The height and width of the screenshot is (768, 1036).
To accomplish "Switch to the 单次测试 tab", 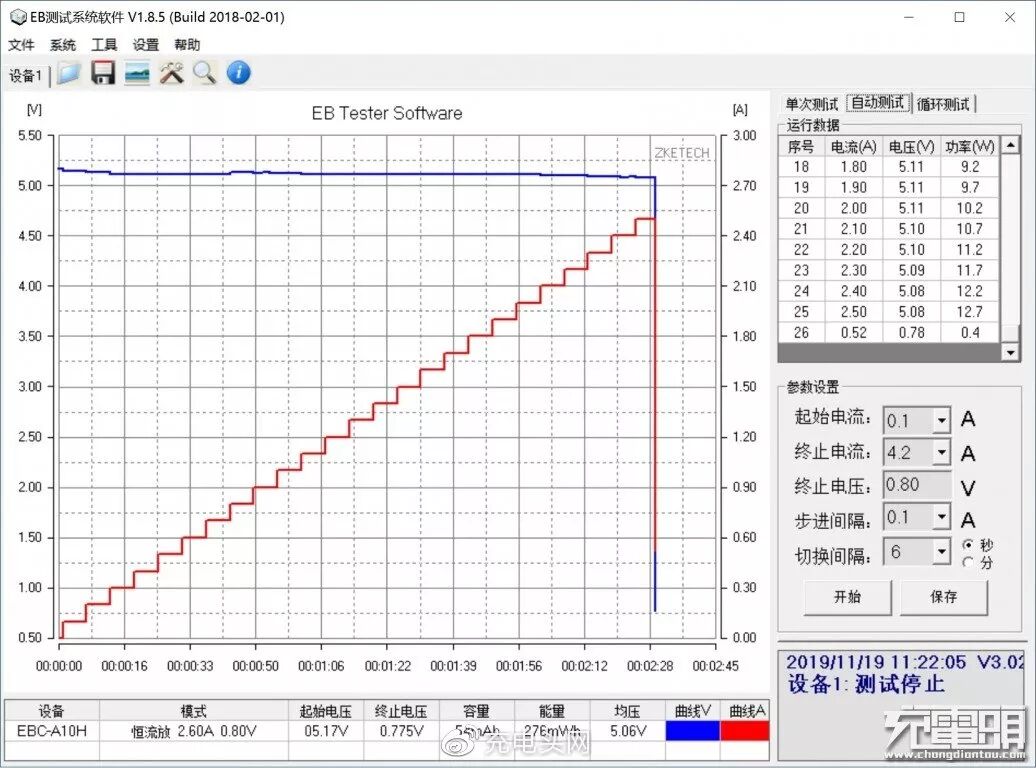I will pos(811,104).
